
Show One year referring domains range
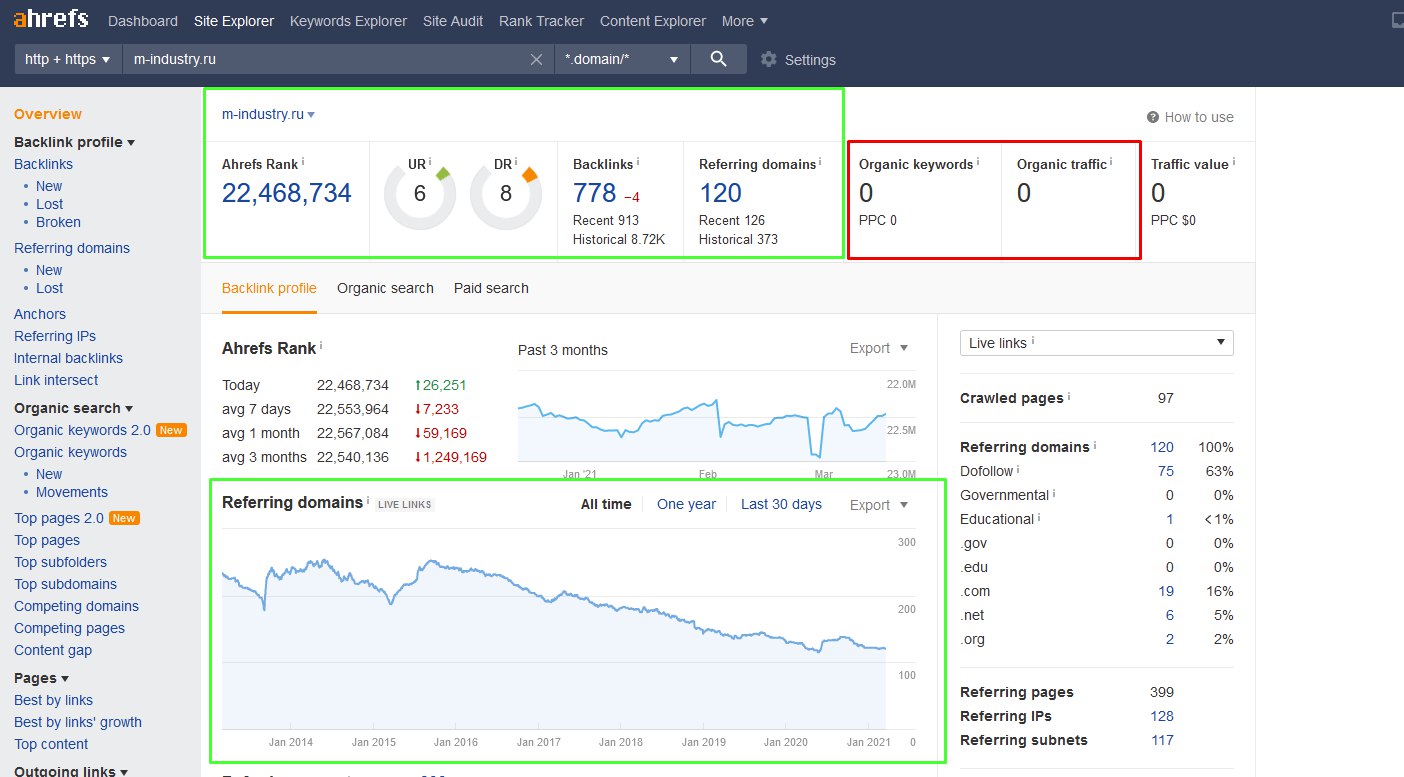coord(686,504)
